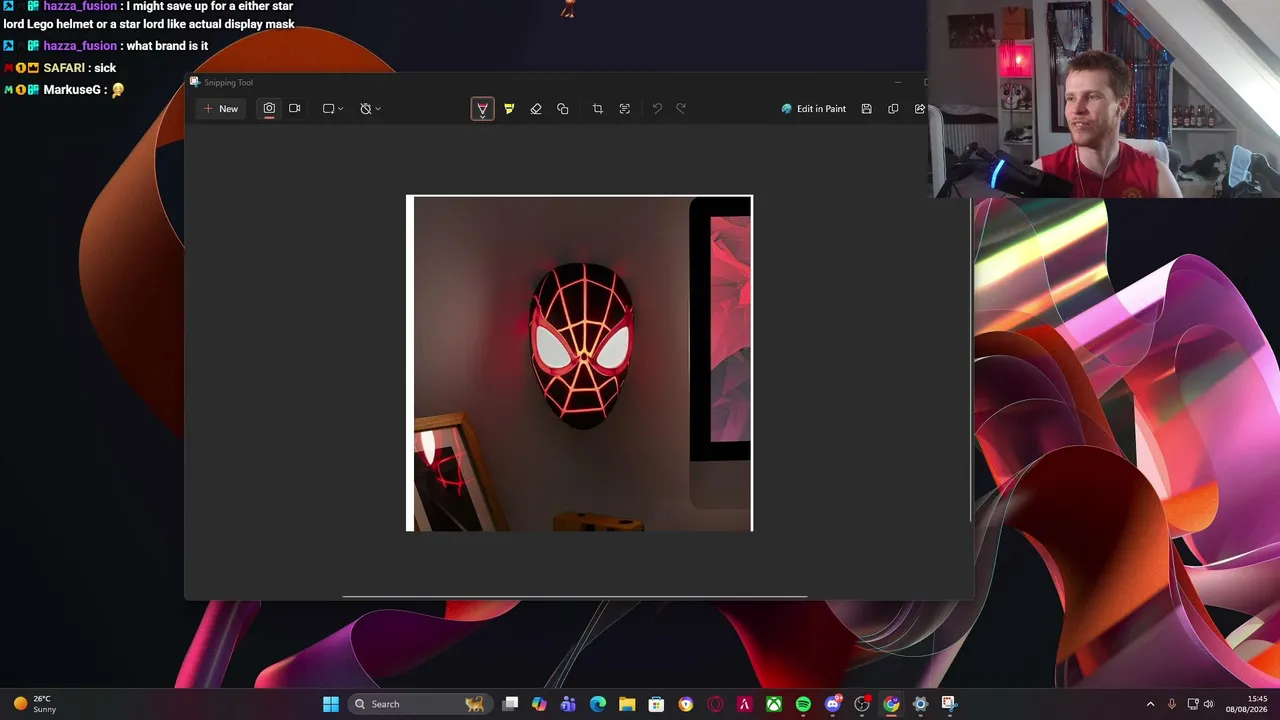Click the Snipping Tool taskbar icon

tap(949, 704)
